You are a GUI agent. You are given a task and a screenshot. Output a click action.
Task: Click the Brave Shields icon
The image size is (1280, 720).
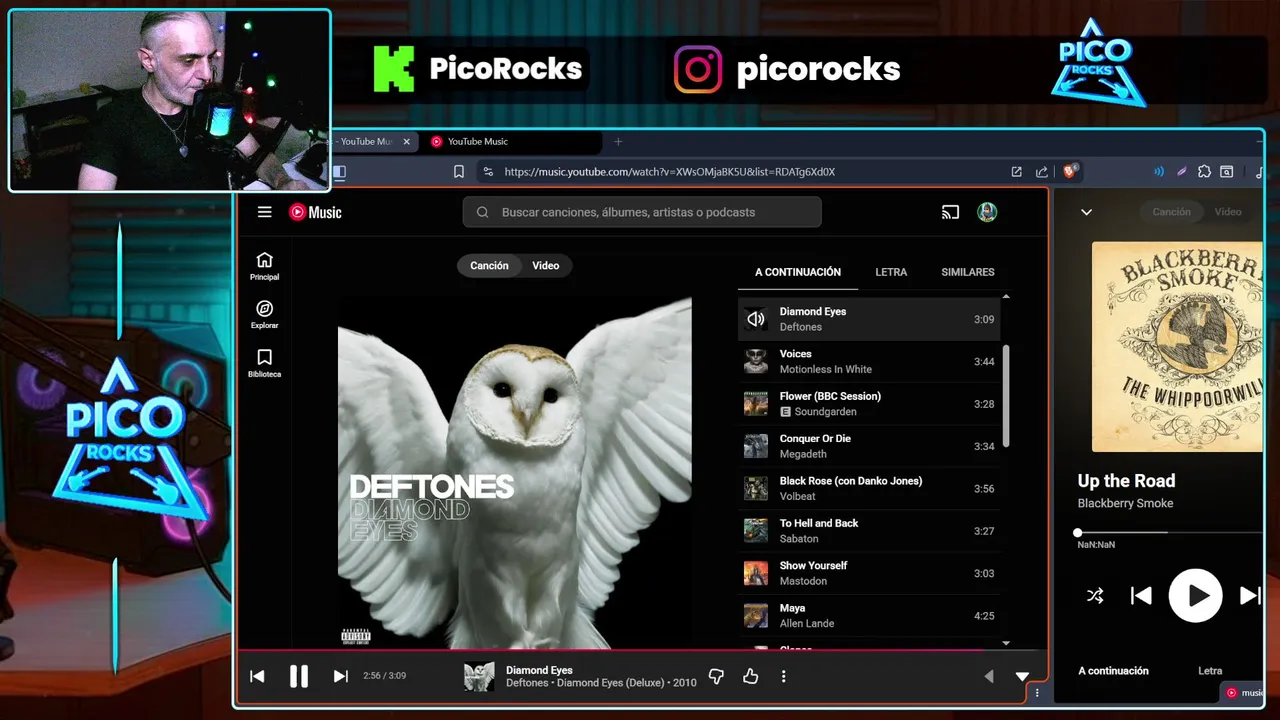tap(1069, 172)
